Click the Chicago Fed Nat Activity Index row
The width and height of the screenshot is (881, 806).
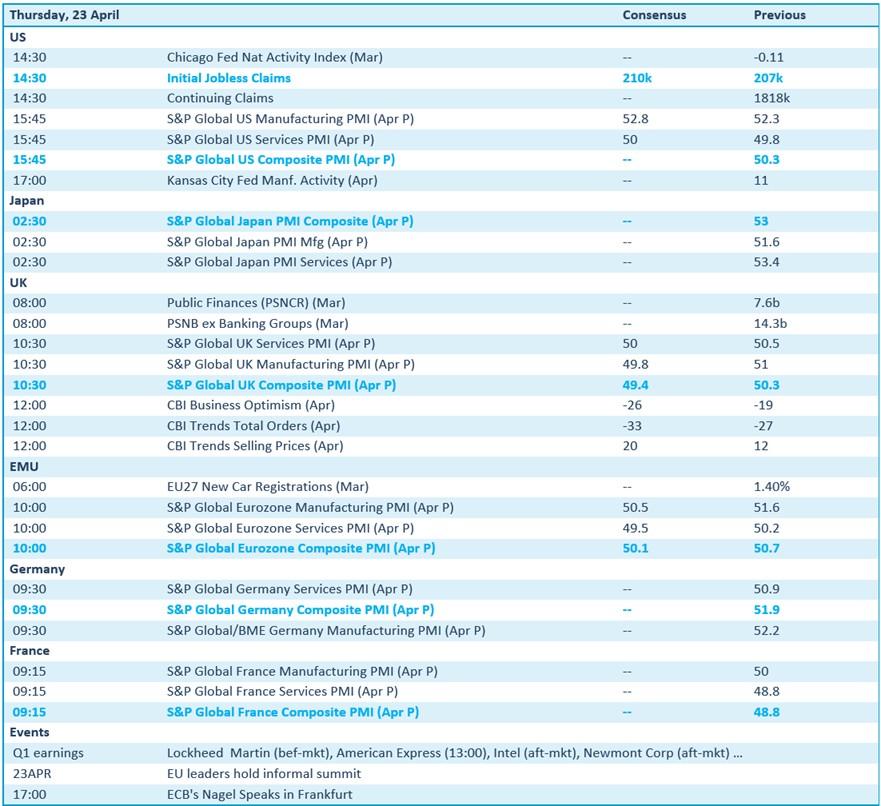coord(274,57)
